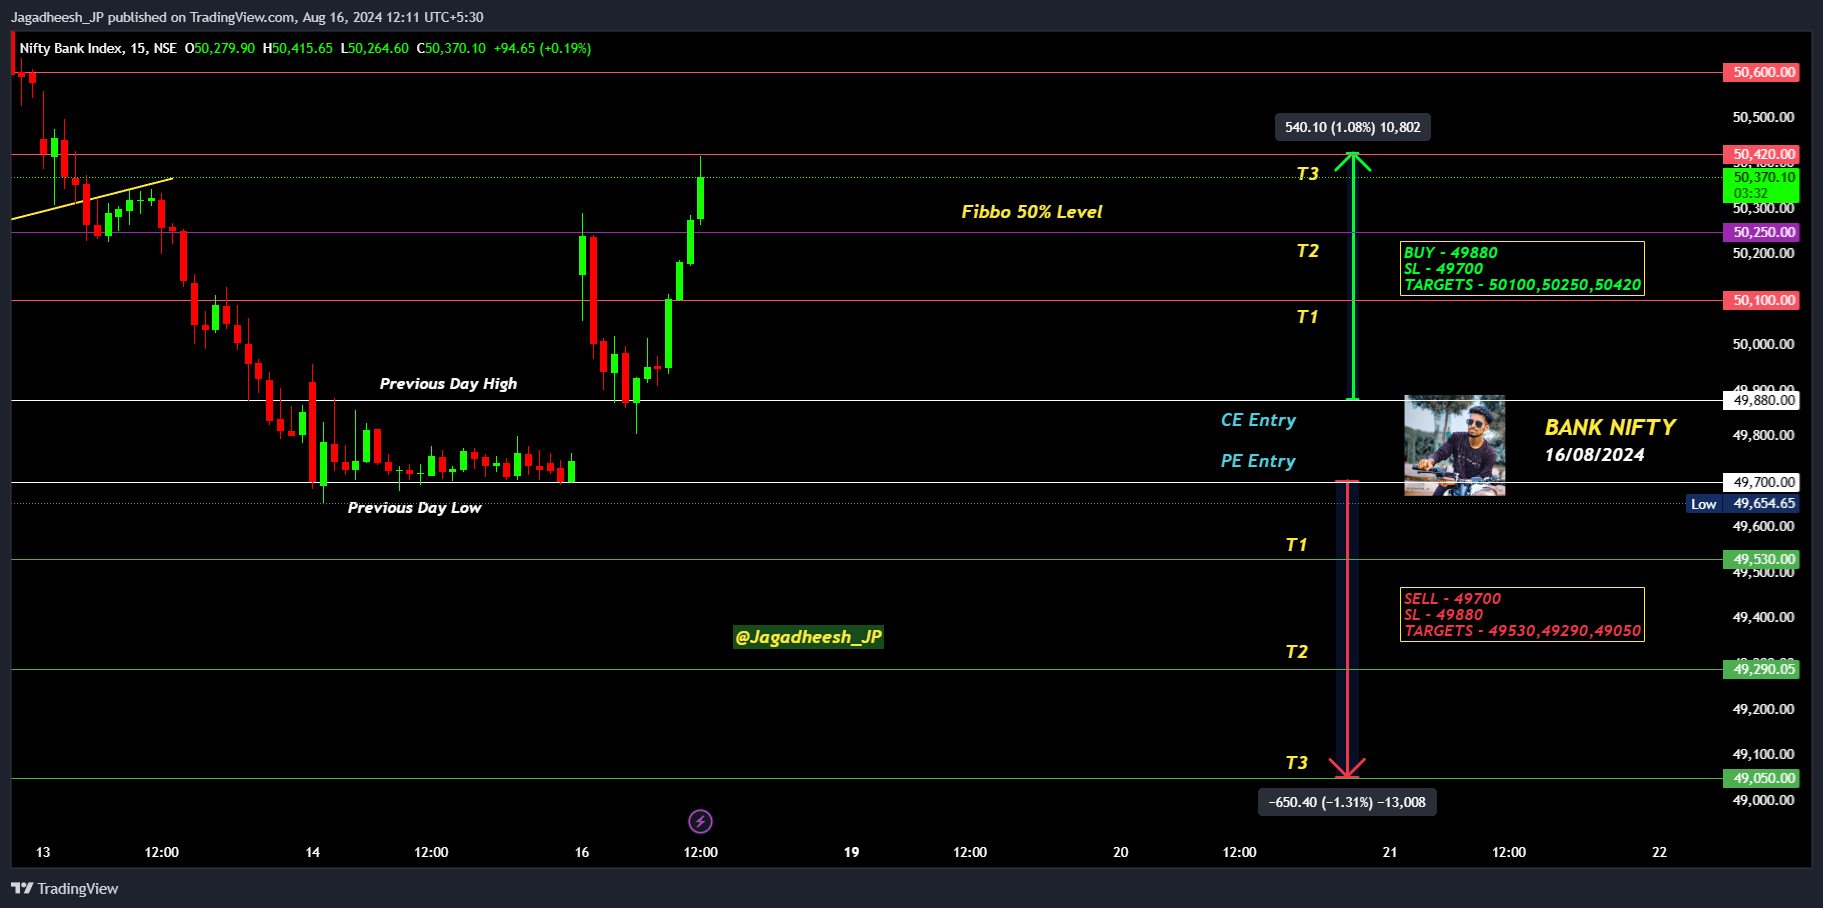1823x908 pixels.
Task: Click the 50,100.00 red price label
Action: pyautogui.click(x=1761, y=300)
